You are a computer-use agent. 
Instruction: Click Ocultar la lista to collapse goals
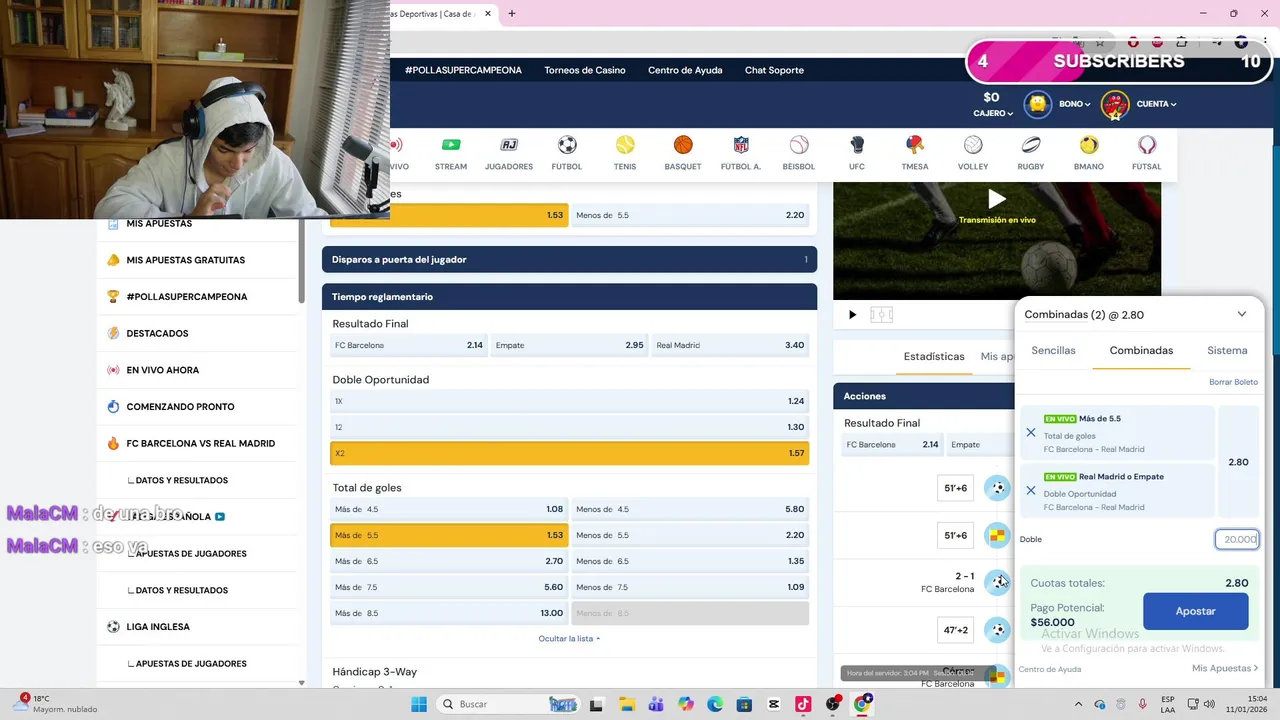(569, 638)
